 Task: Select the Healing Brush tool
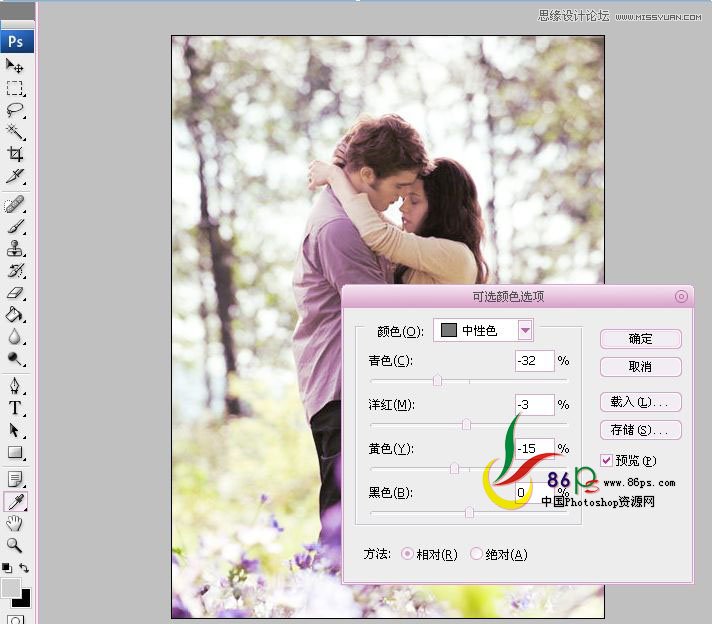(x=15, y=204)
